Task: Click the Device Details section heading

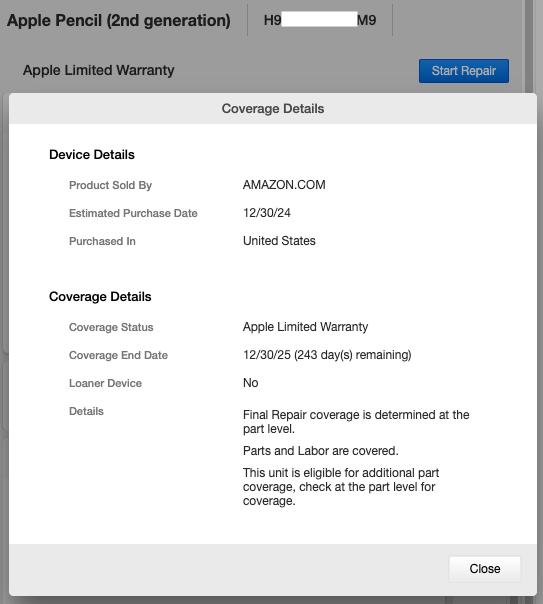Action: 92,154
